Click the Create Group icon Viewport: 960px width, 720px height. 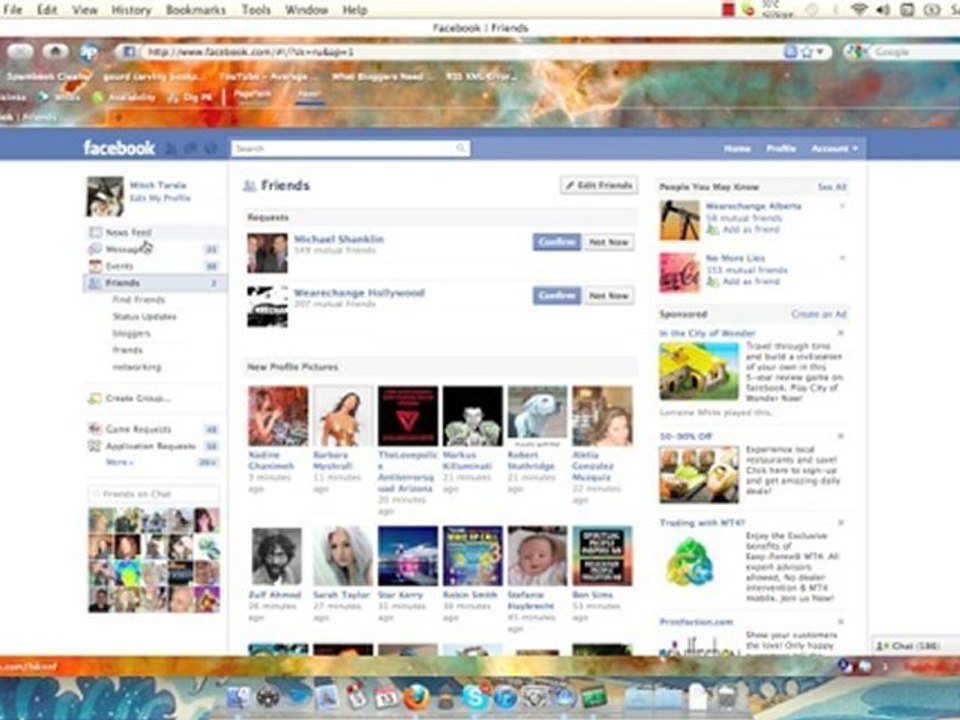pos(94,399)
